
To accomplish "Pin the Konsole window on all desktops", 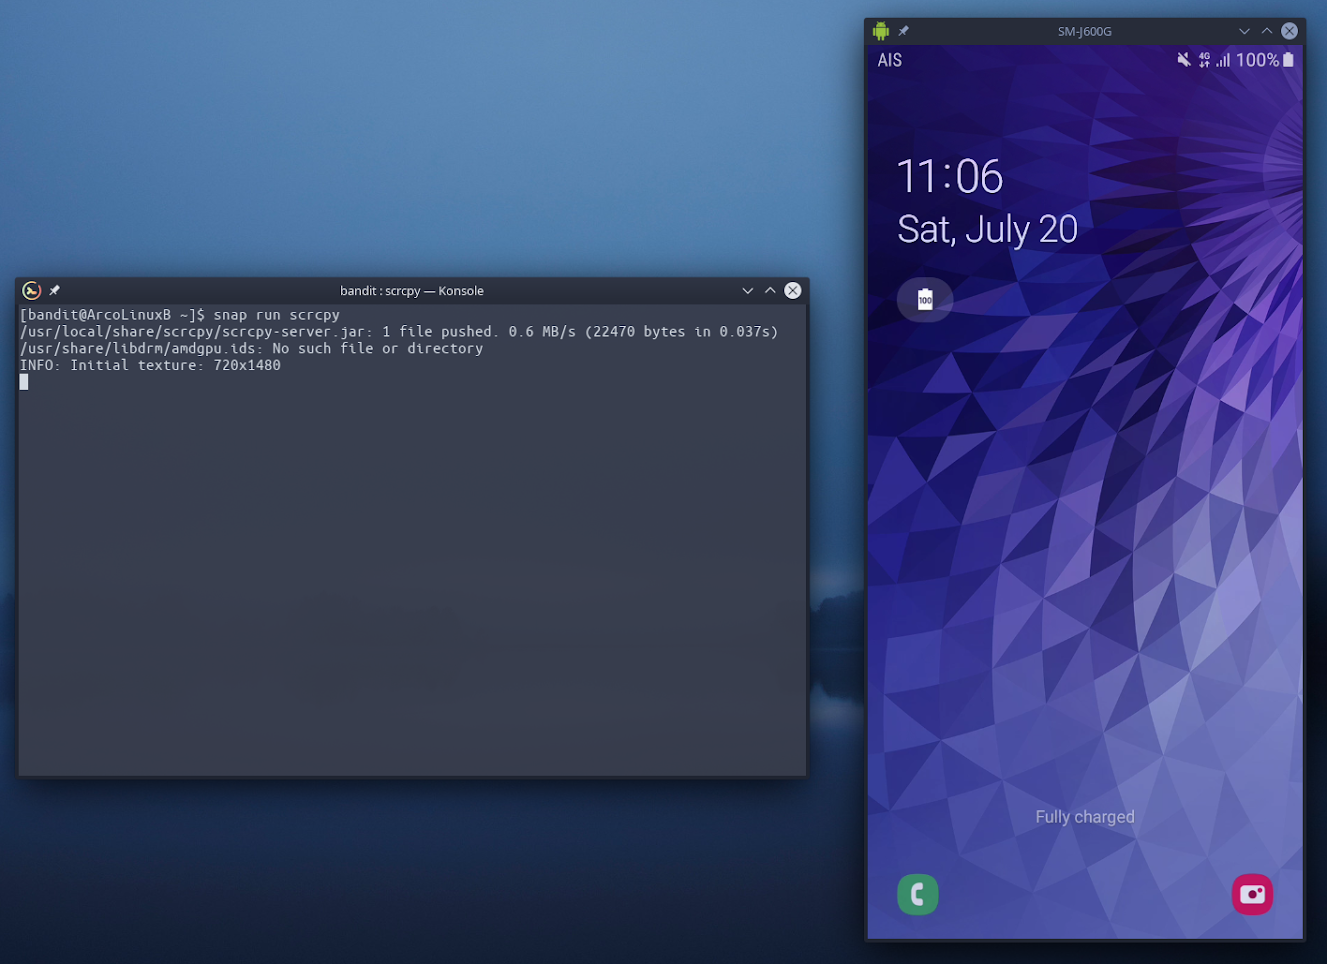I will (x=55, y=291).
